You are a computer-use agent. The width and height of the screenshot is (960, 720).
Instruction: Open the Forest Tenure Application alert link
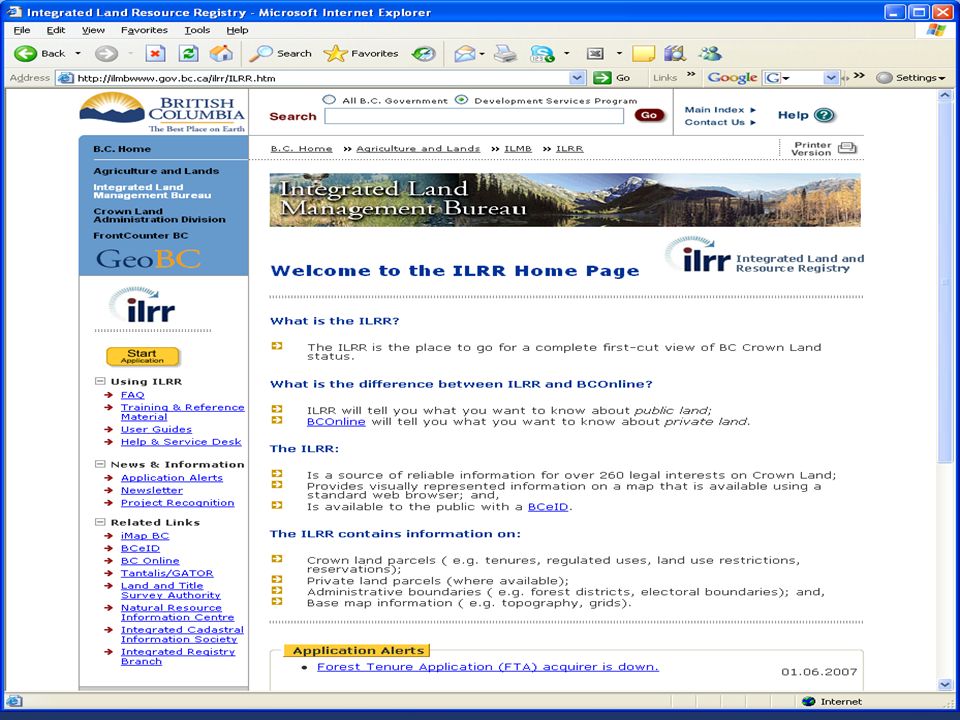click(x=488, y=667)
